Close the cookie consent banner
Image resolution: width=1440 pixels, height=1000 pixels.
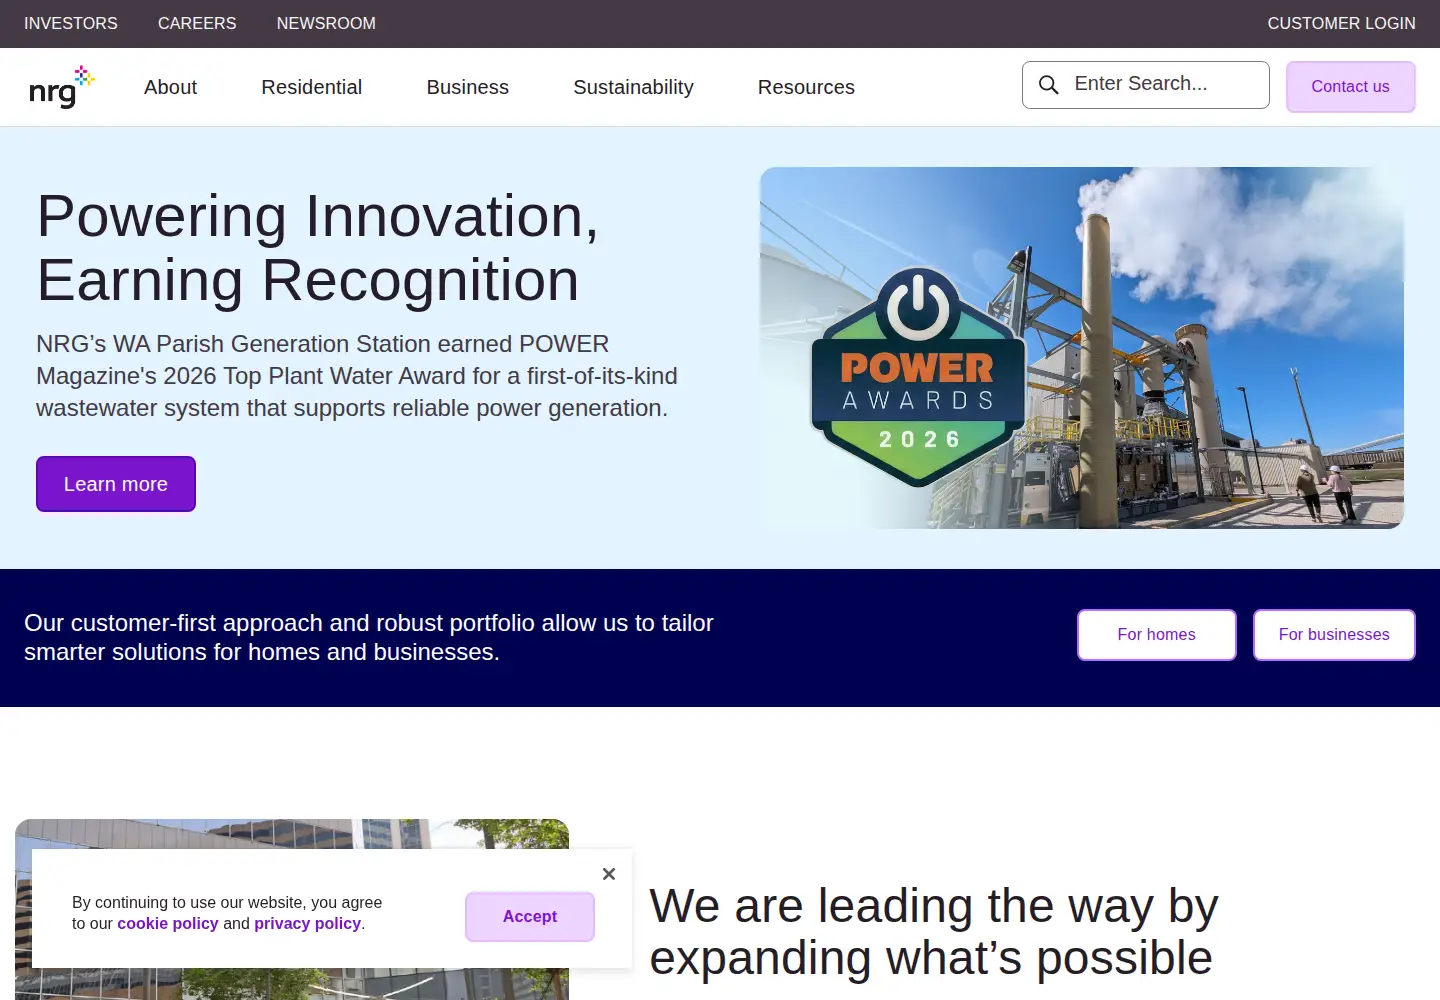[x=609, y=874]
